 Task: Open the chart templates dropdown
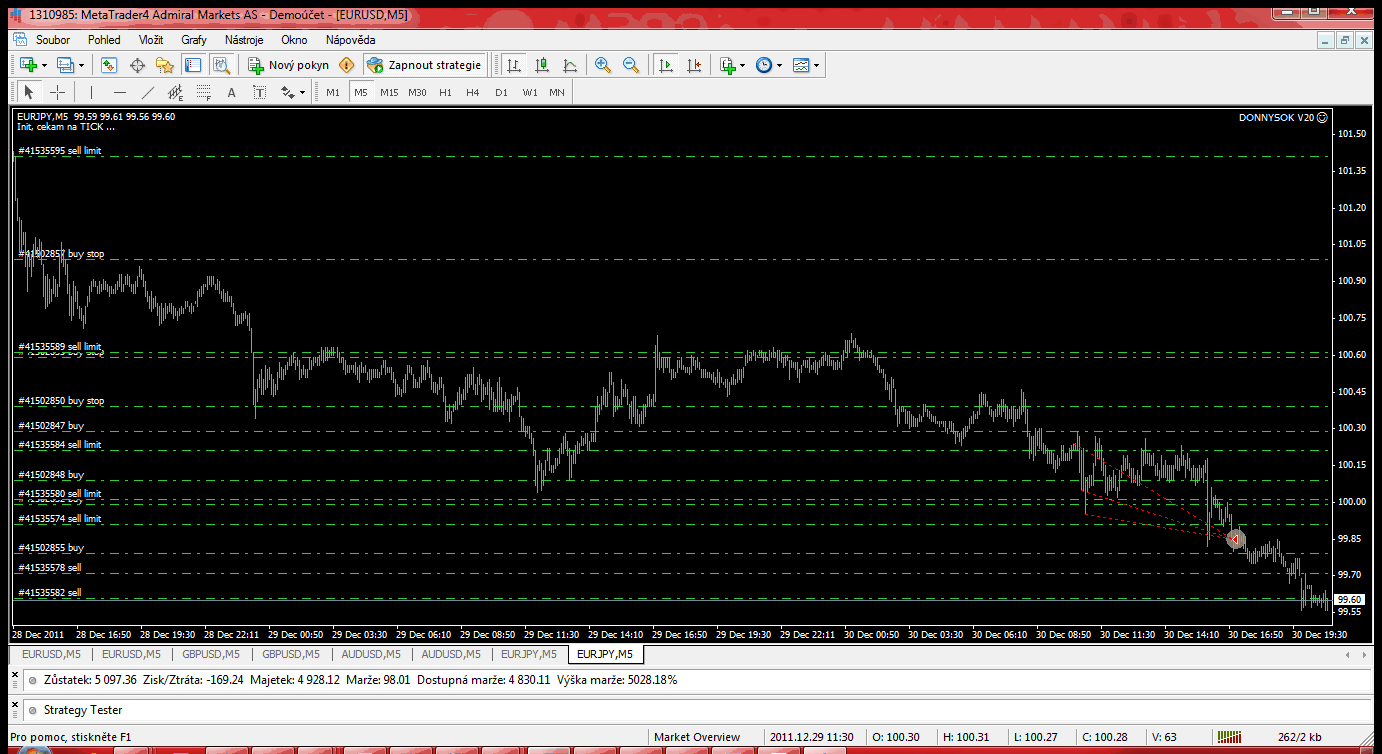pyautogui.click(x=817, y=65)
